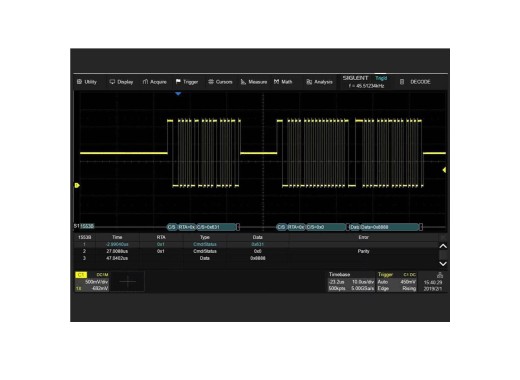This screenshot has height=380, width=520.
Task: Click the -23.2us delay value
Action: [x=337, y=282]
